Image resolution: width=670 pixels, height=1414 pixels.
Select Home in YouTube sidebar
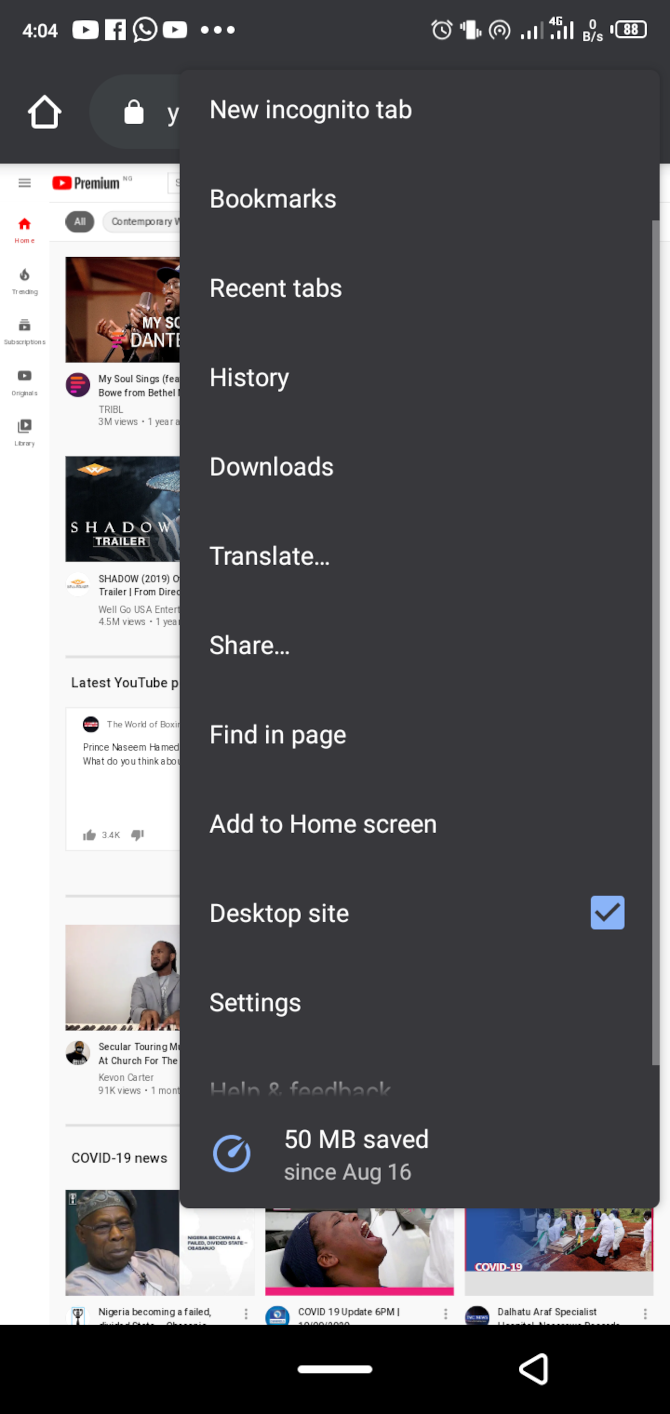click(25, 230)
